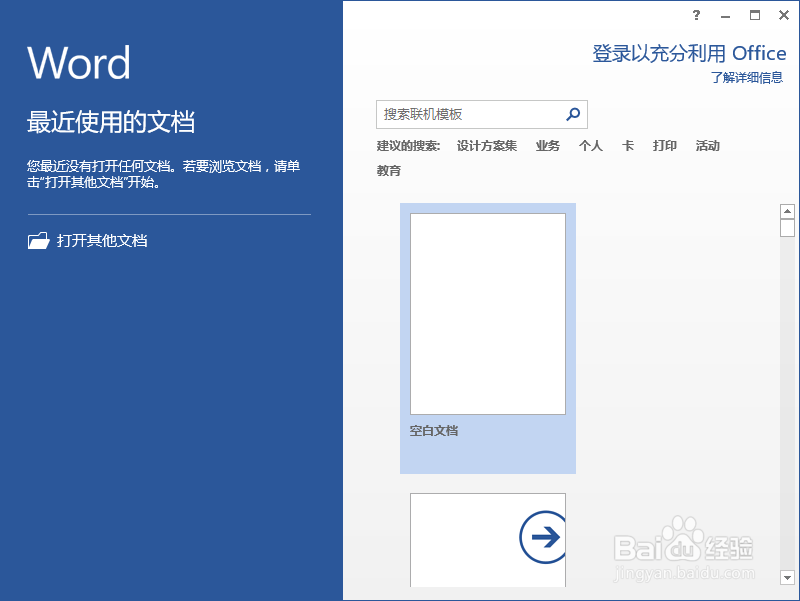This screenshot has height=601, width=800.
Task: Minimize the Word start window
Action: point(725,15)
